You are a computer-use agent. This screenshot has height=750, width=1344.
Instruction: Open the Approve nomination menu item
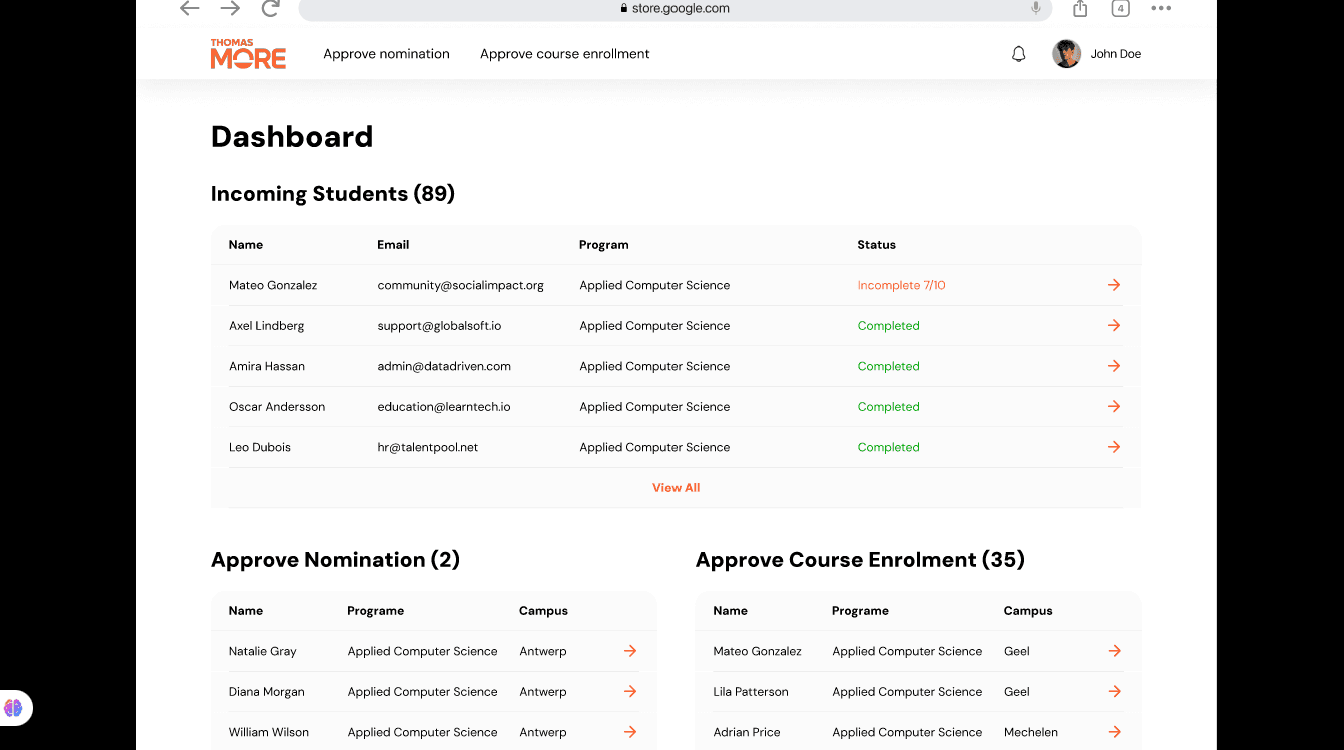[x=386, y=54]
